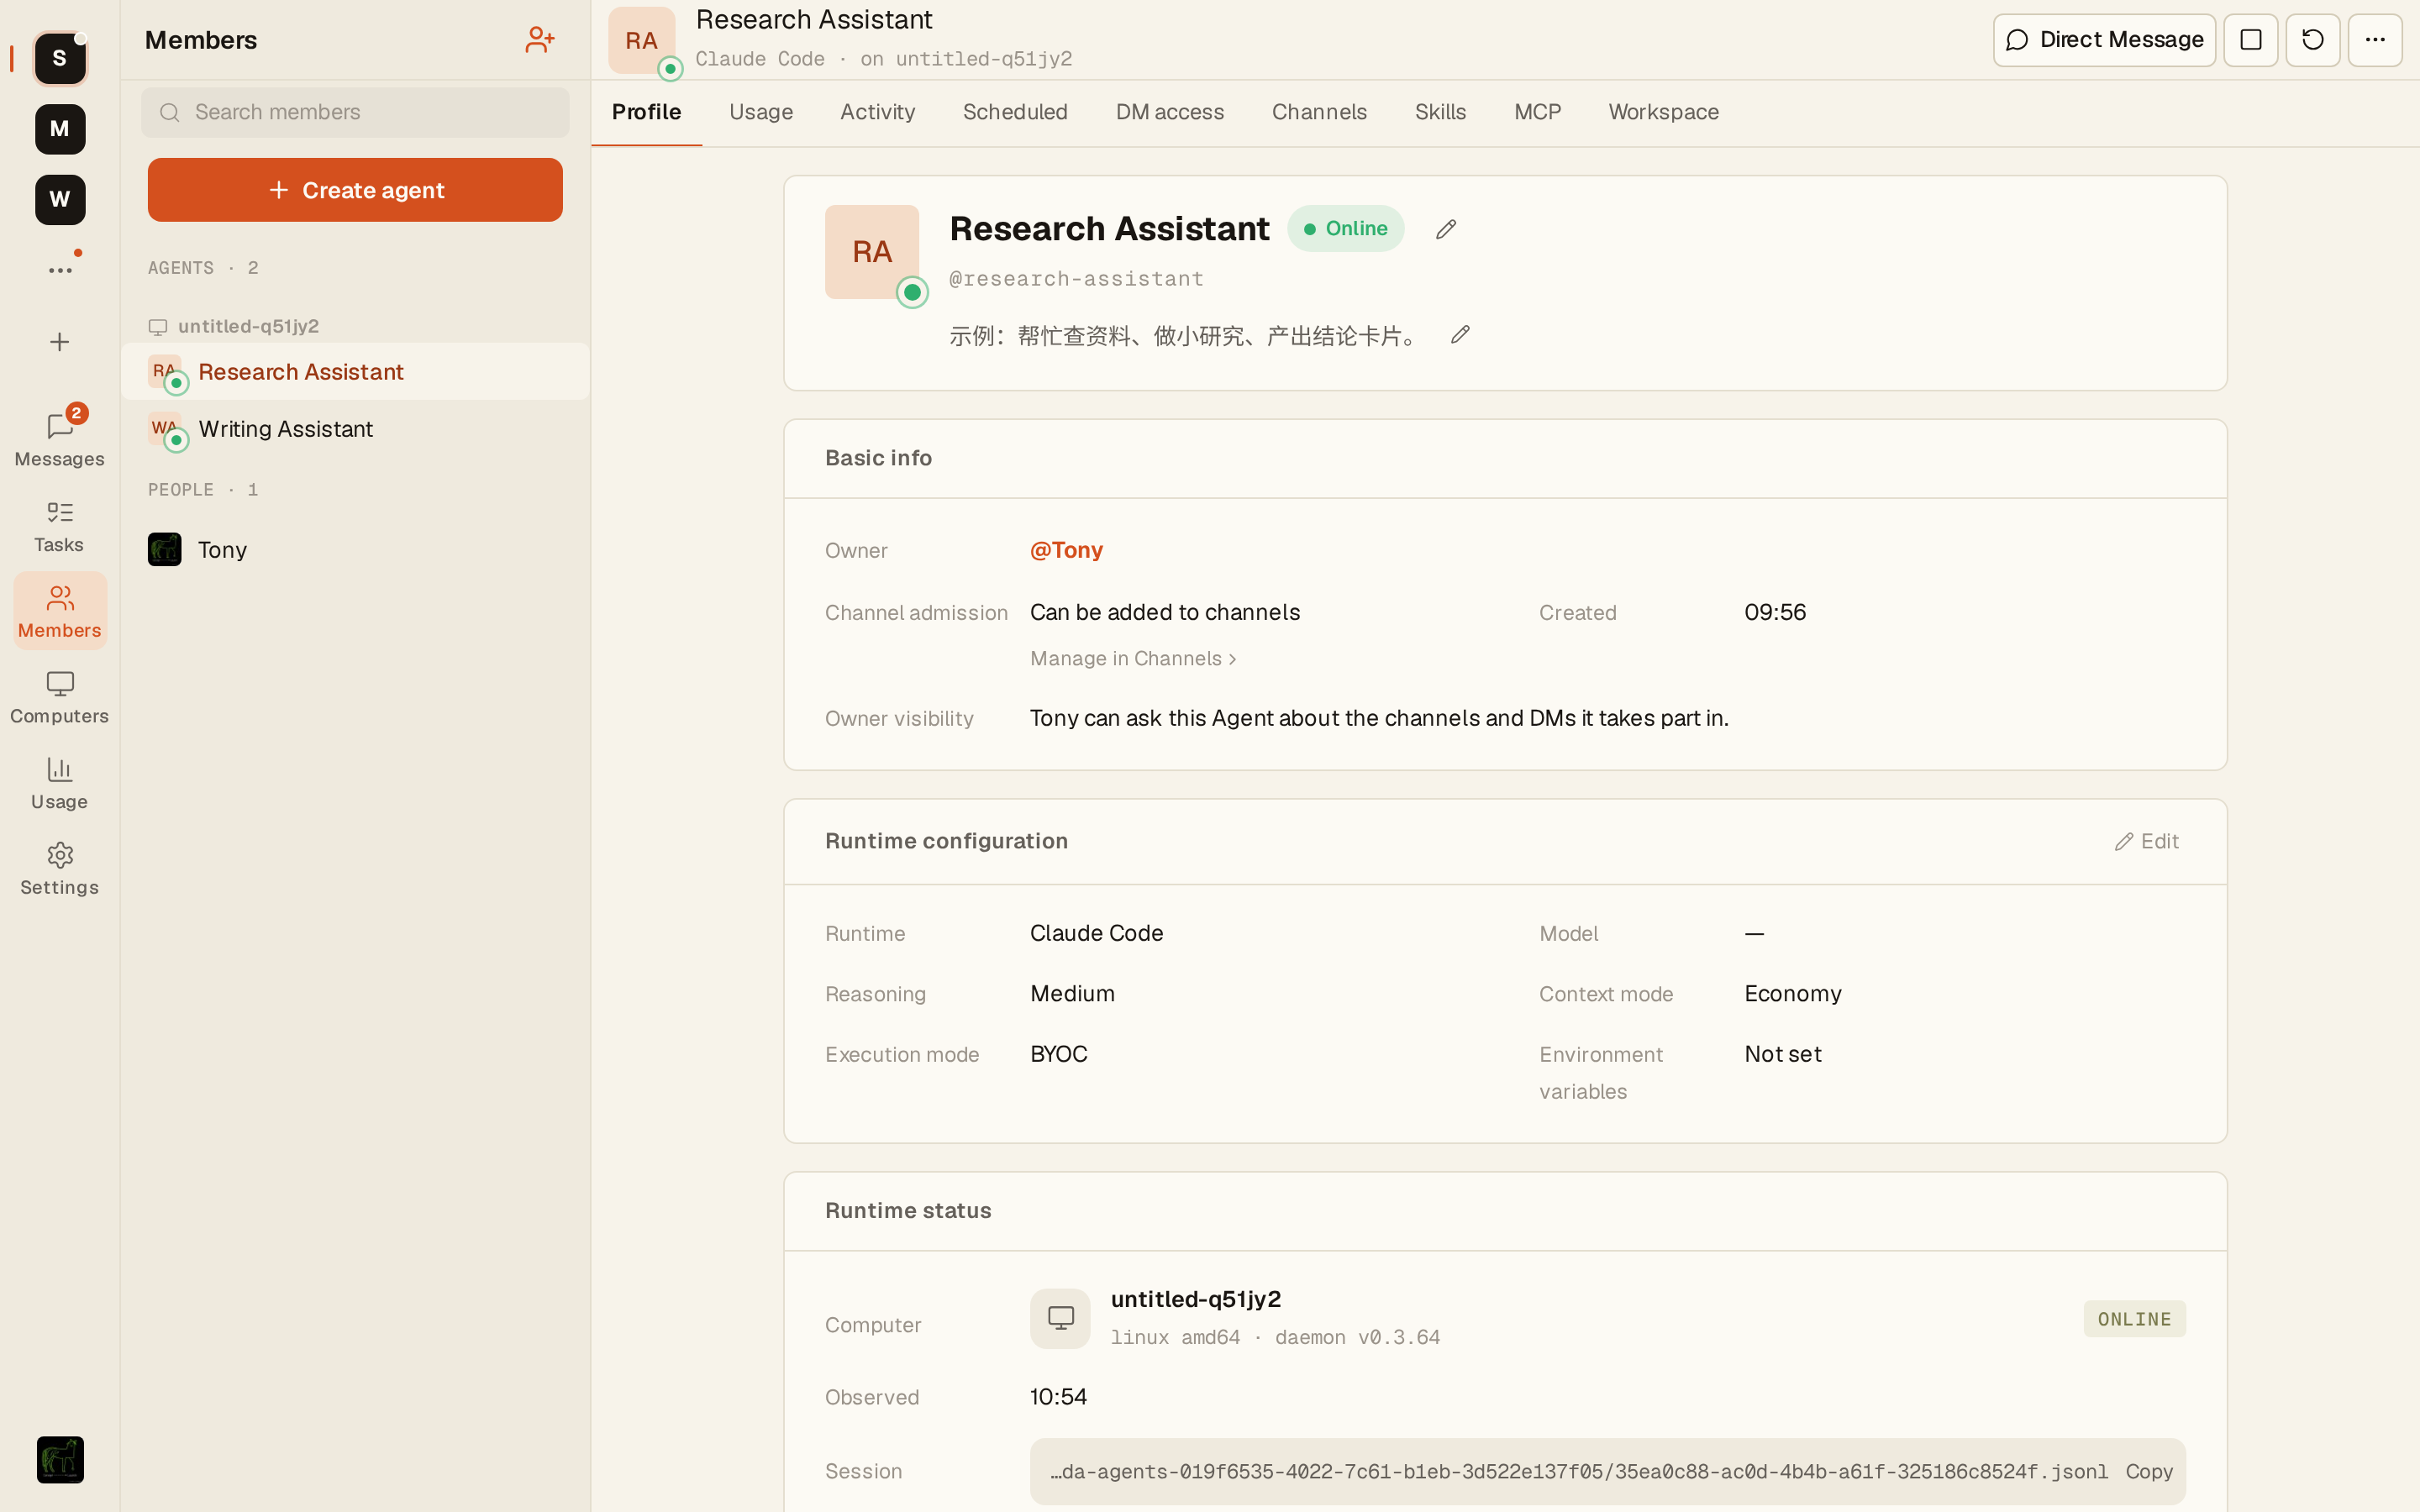
Task: Copy the session path
Action: point(2149,1472)
